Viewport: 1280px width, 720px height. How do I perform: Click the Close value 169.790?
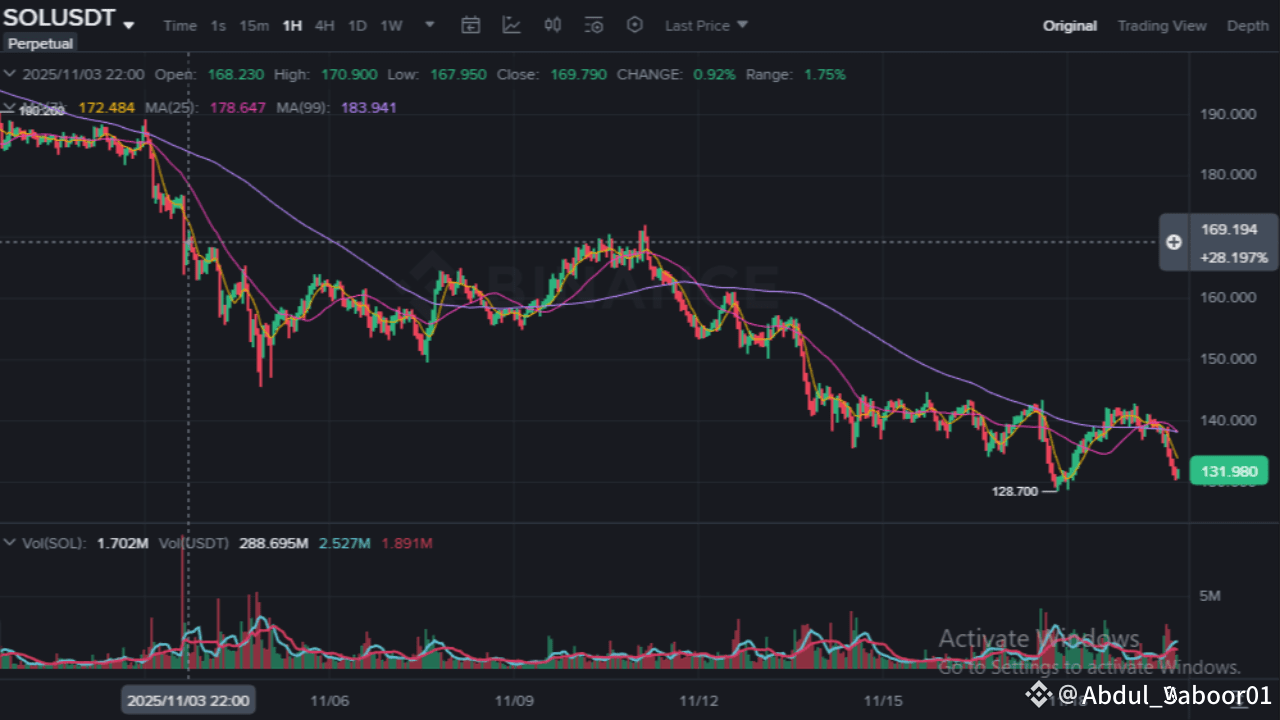click(578, 74)
